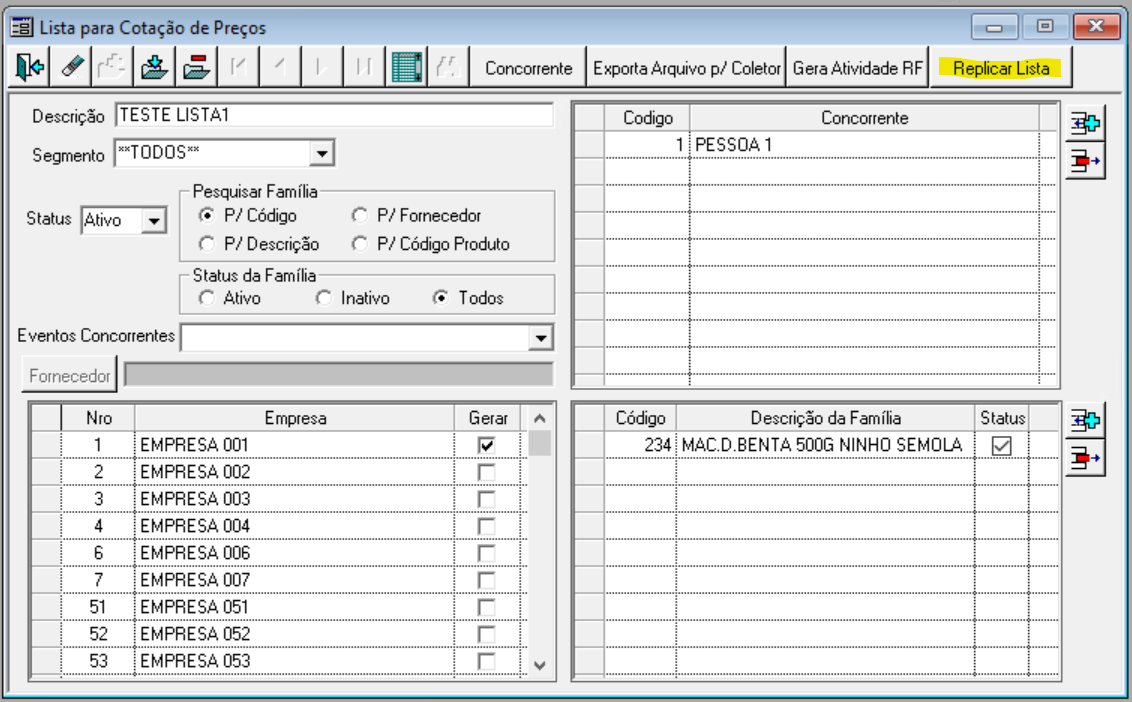Click the família code 234 cell

coord(640,445)
